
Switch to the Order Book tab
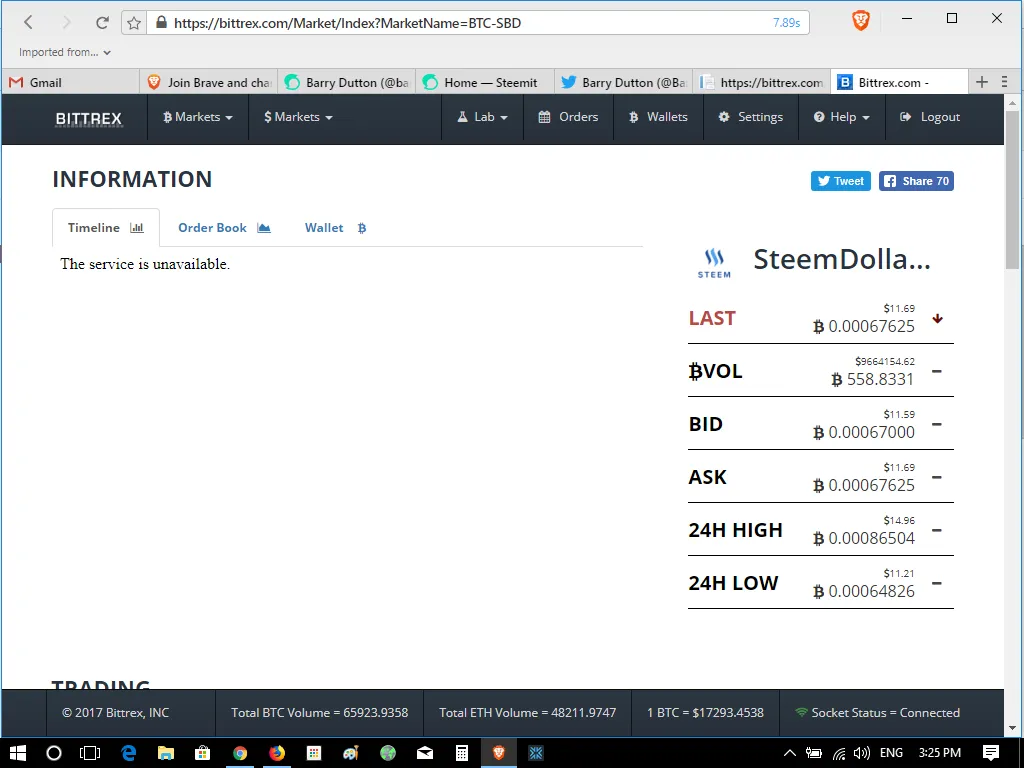(x=224, y=228)
